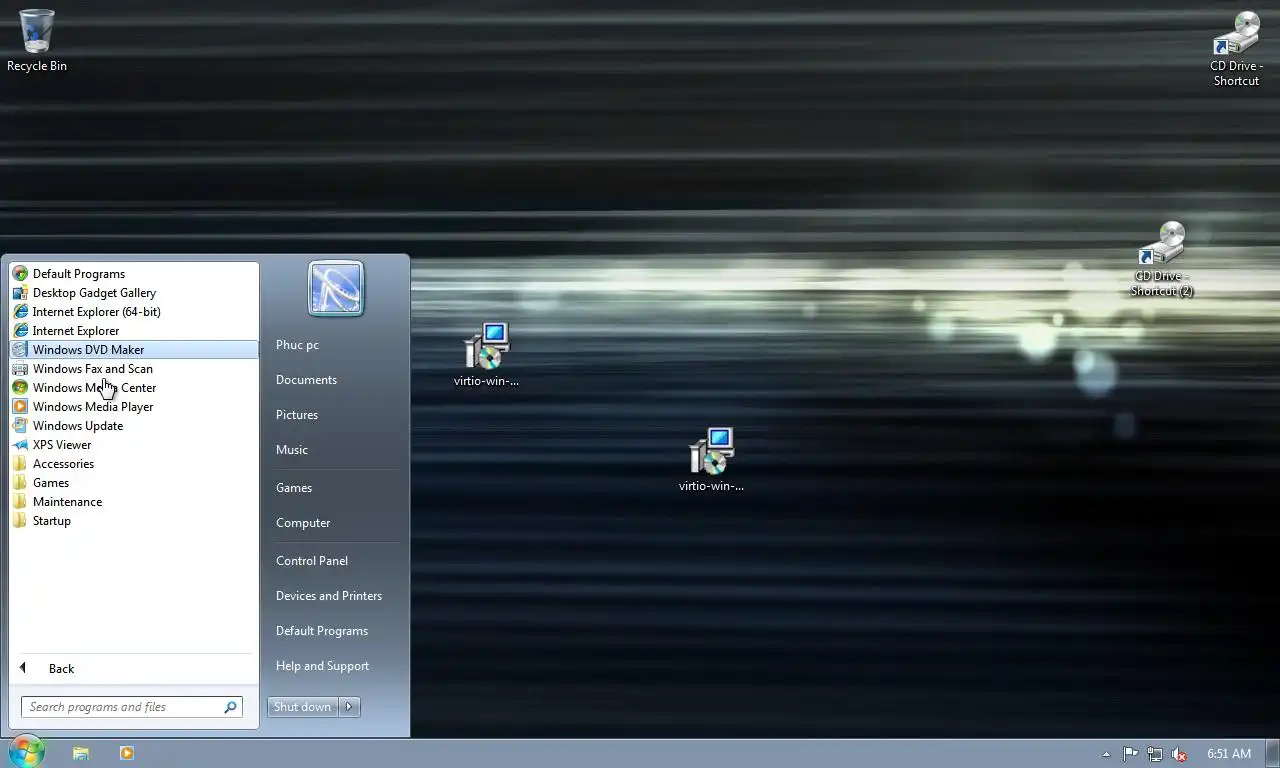Open Windows Explorer from the taskbar
1280x768 pixels.
tap(81, 753)
